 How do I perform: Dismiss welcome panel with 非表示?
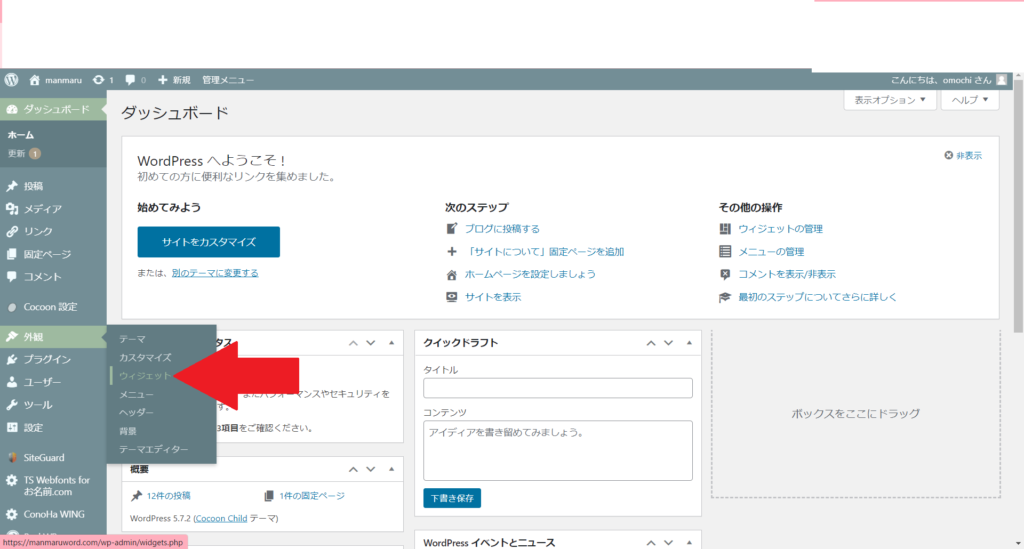[x=963, y=155]
